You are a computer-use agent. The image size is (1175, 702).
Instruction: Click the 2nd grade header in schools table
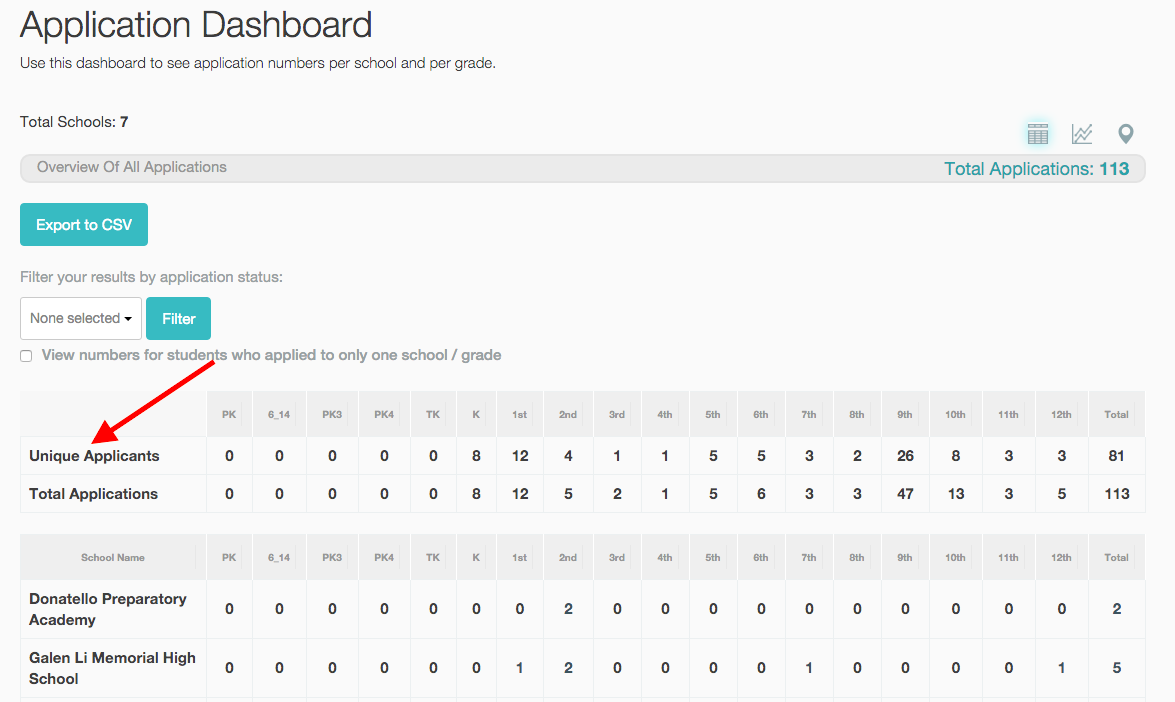point(568,557)
